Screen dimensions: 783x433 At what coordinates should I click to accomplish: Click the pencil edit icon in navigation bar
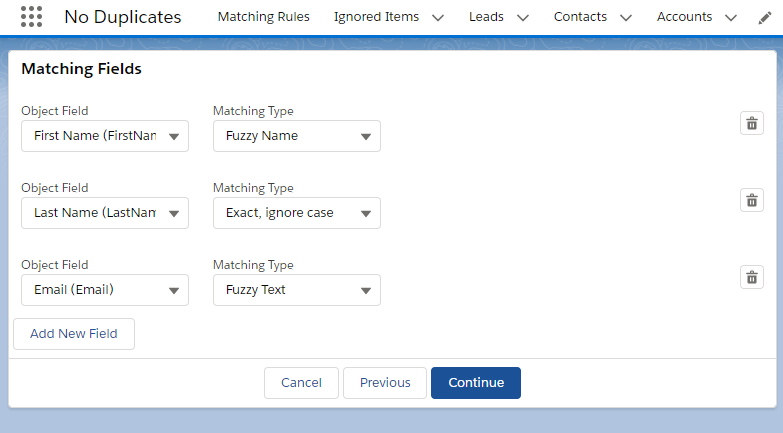point(765,17)
